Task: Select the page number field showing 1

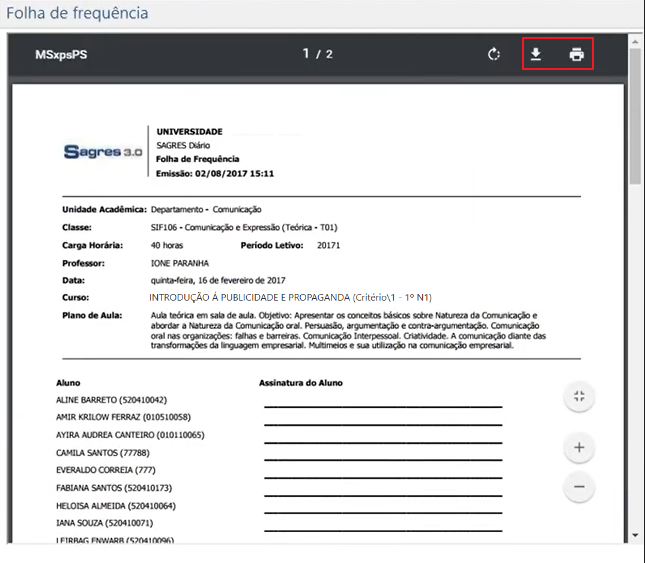Action: pos(306,53)
